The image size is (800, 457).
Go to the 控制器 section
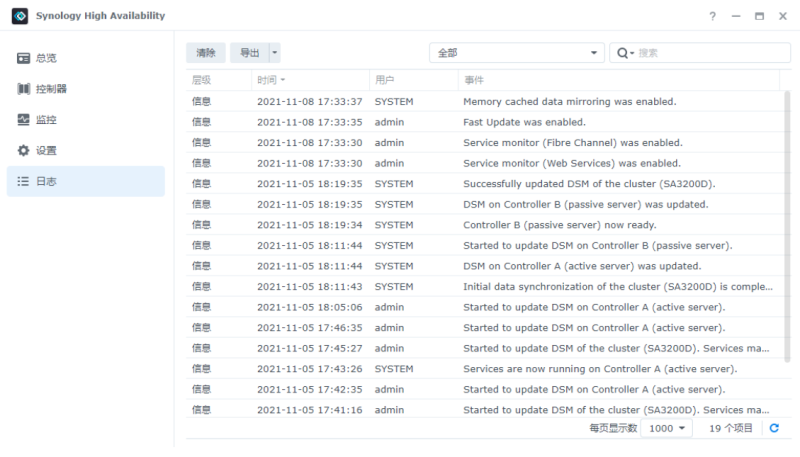[x=86, y=89]
